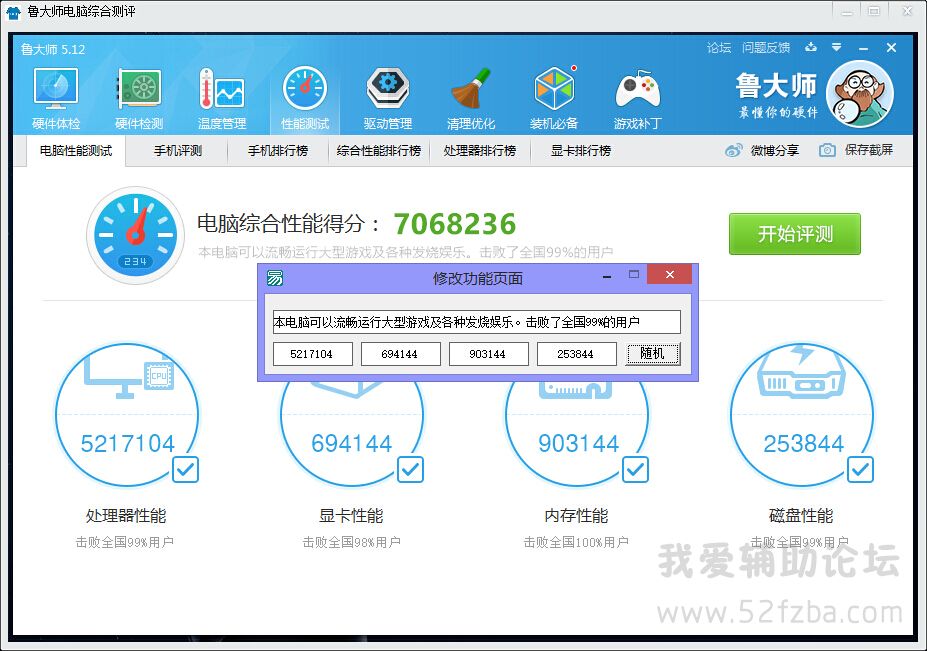Open the 装机必备 essential software cube icon
Viewport: 927px width, 651px height.
(x=554, y=90)
